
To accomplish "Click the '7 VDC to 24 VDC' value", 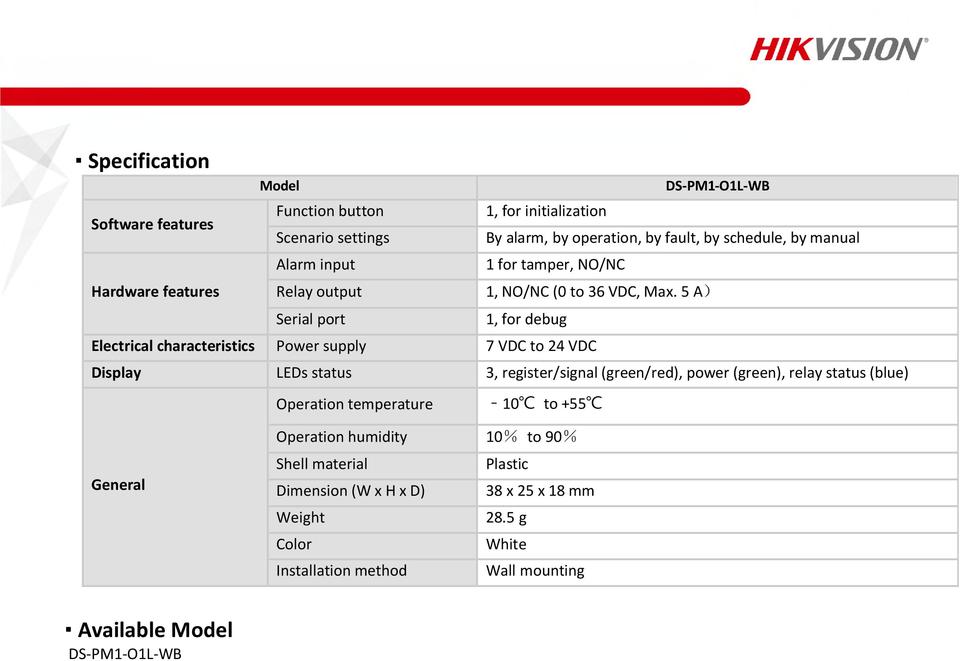I will [x=541, y=346].
